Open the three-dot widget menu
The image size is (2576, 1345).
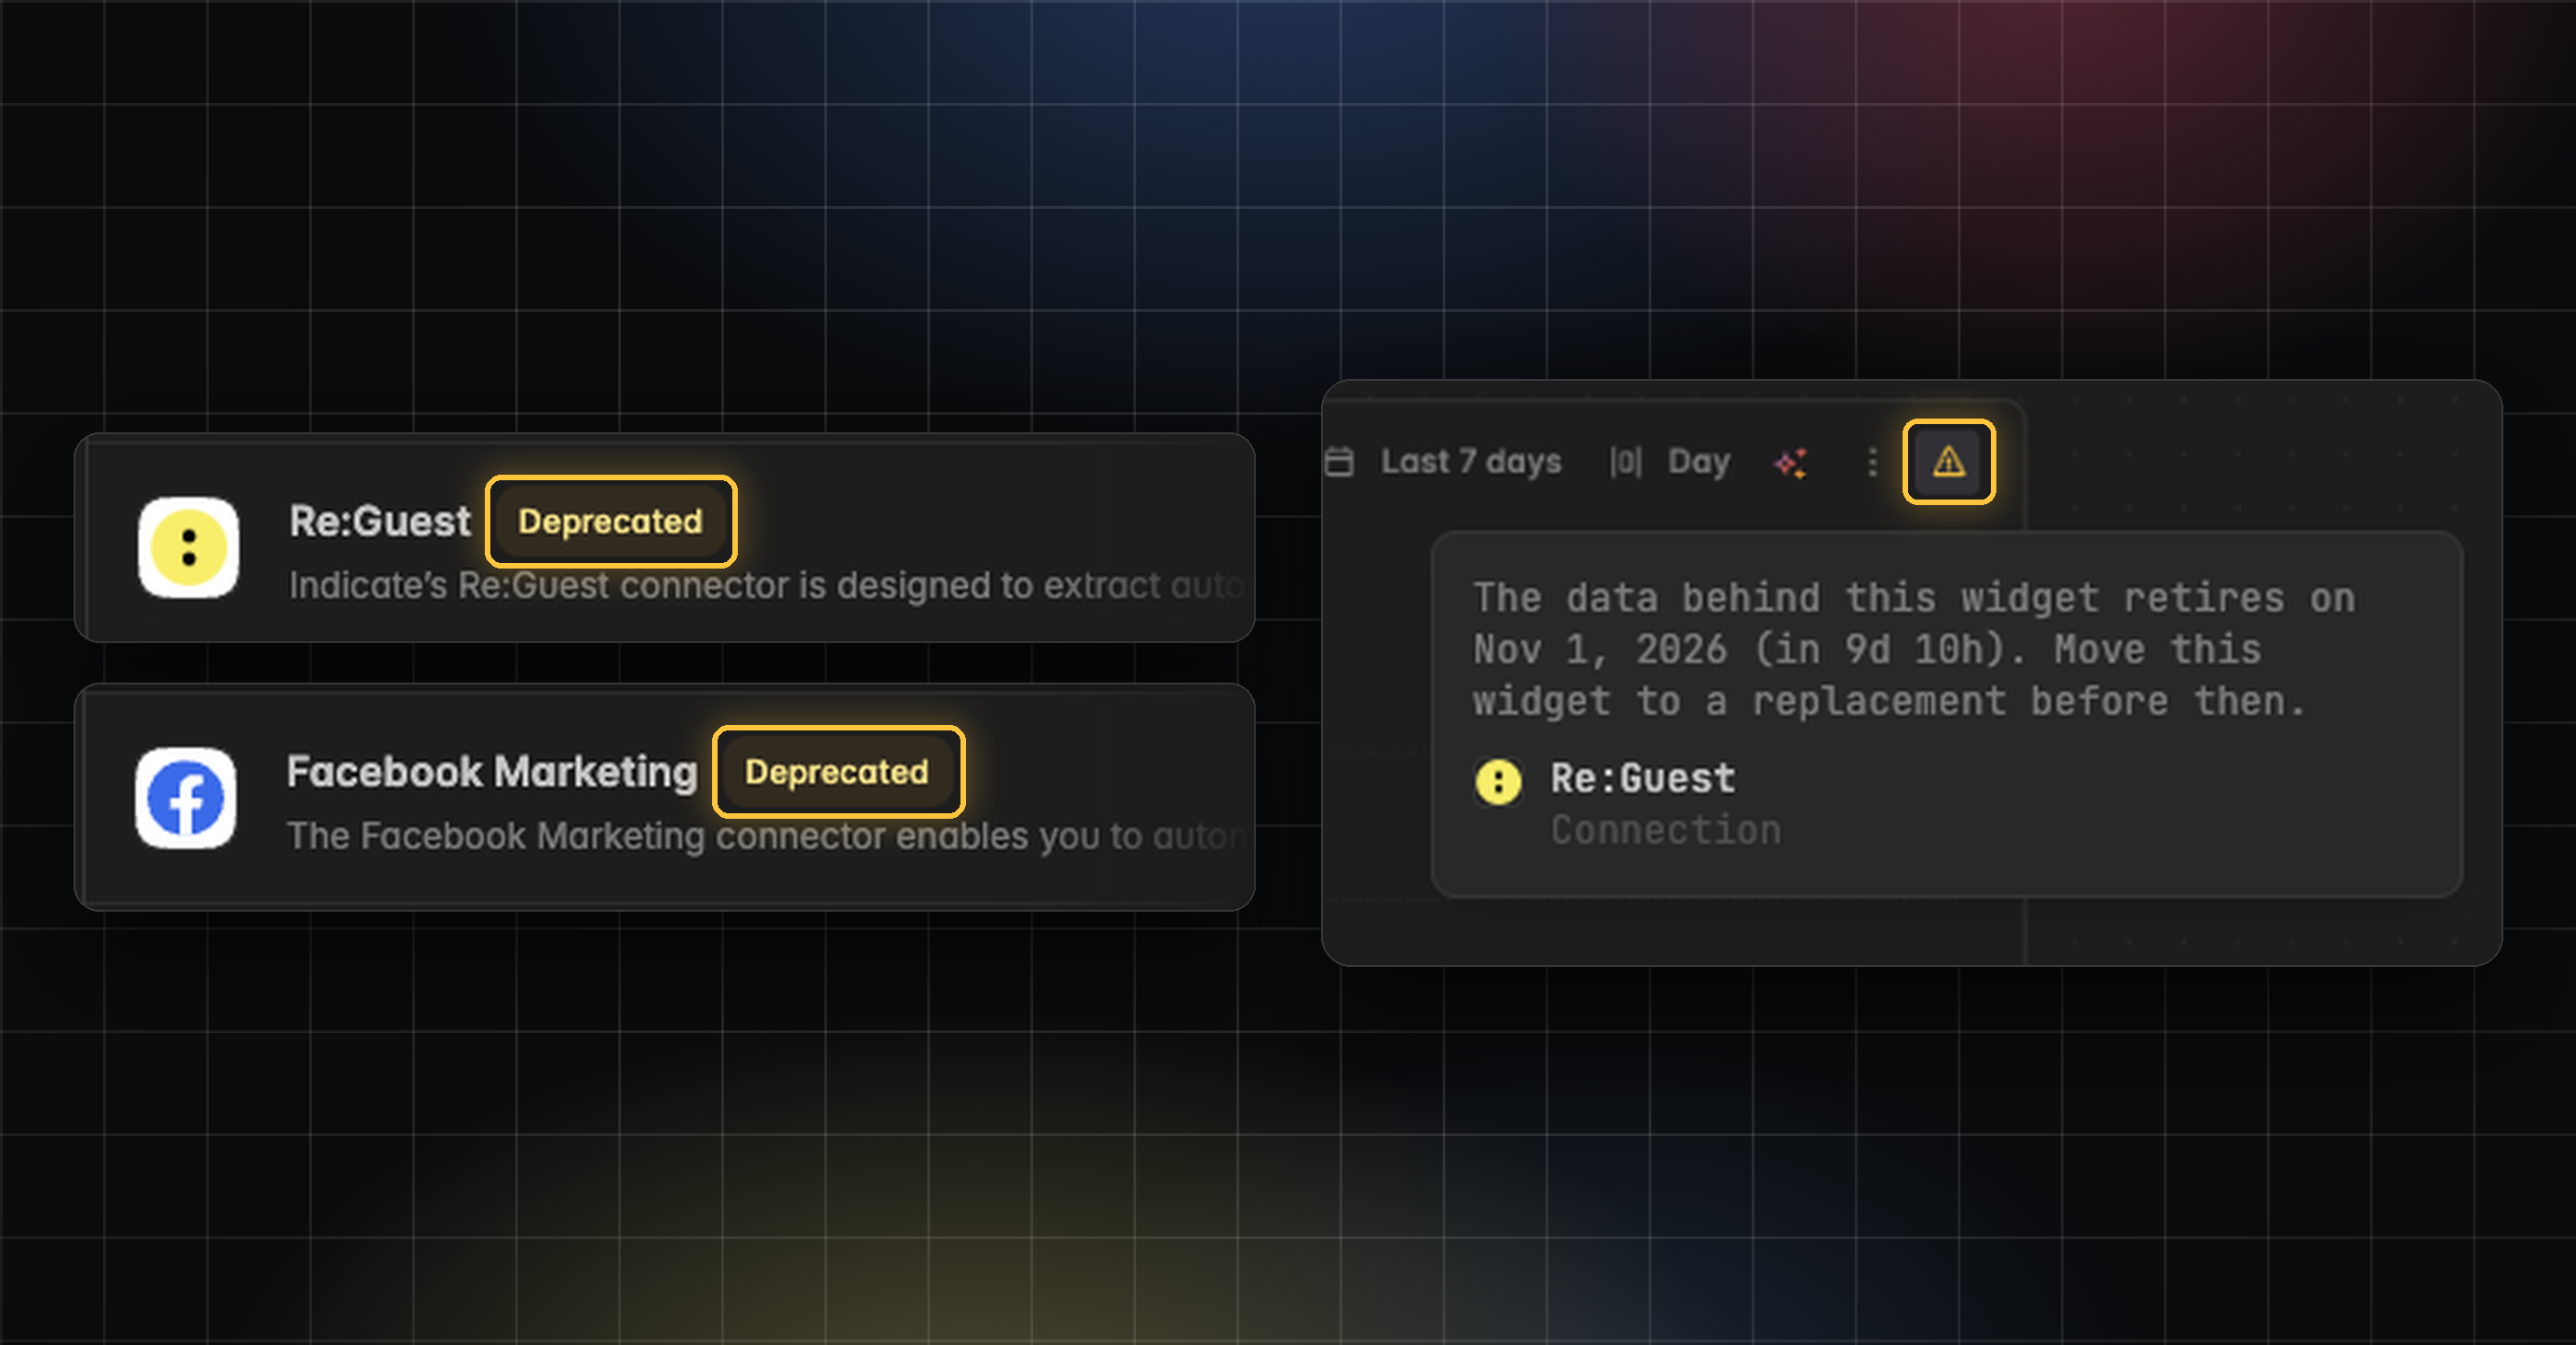tap(1872, 462)
